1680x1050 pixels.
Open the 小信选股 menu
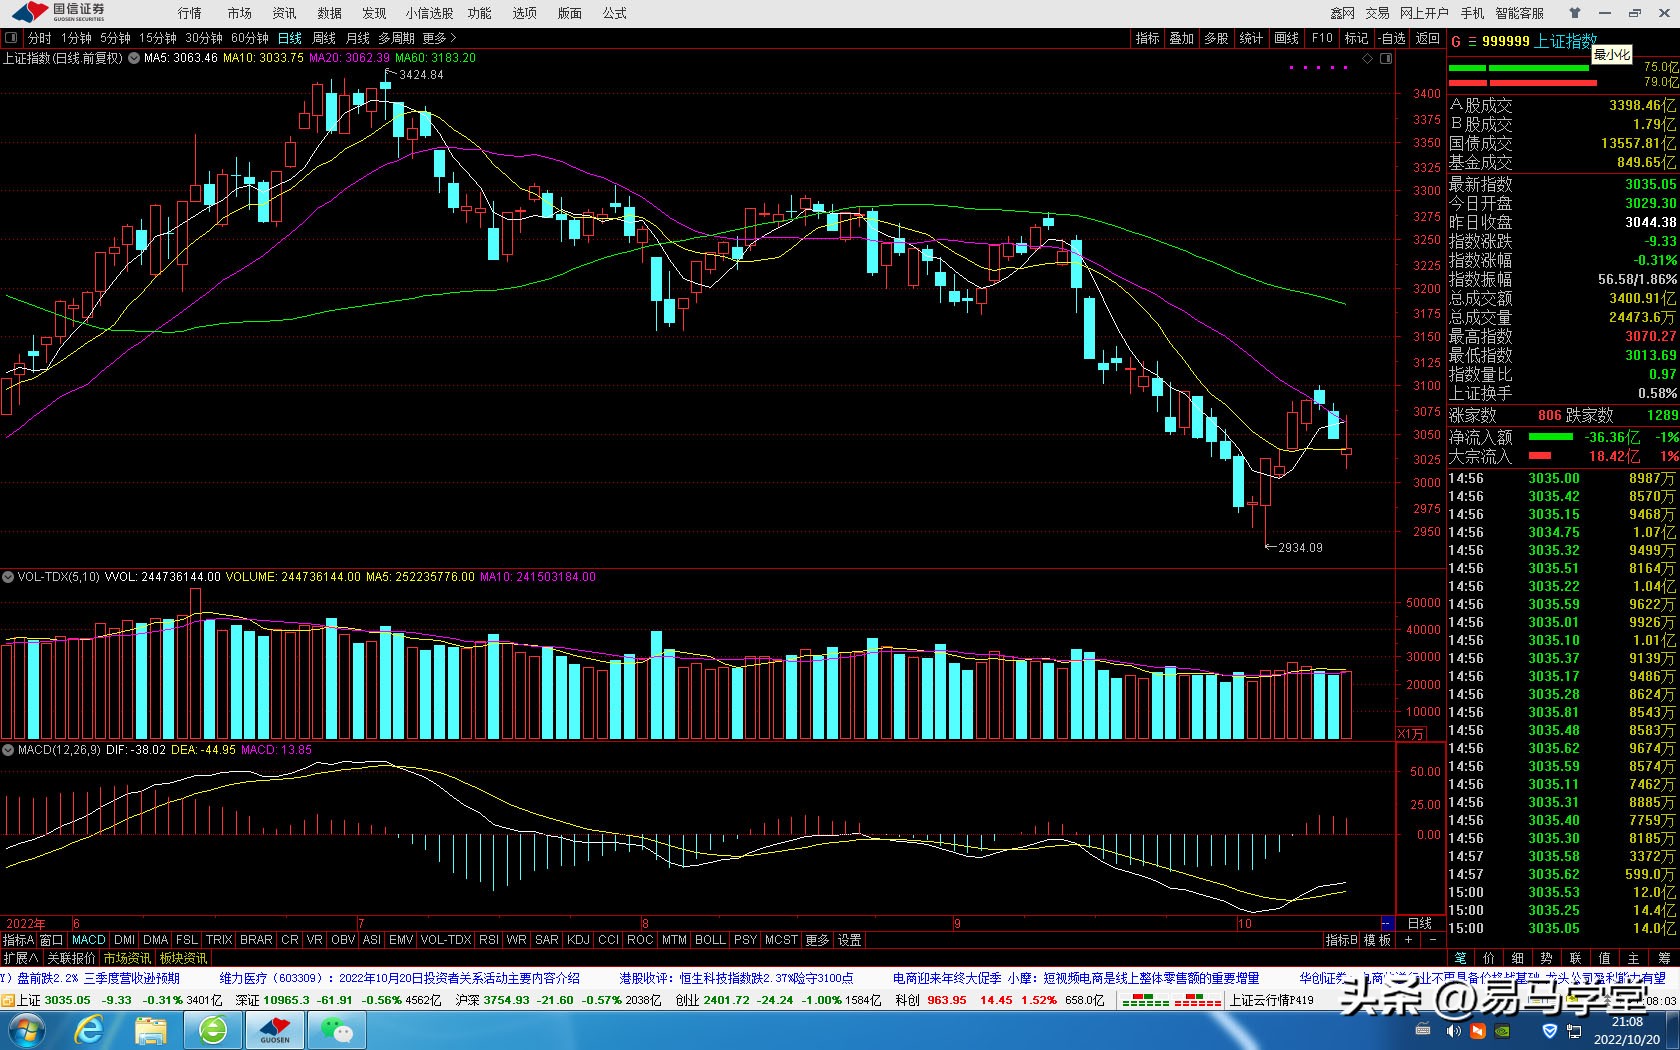pos(429,13)
